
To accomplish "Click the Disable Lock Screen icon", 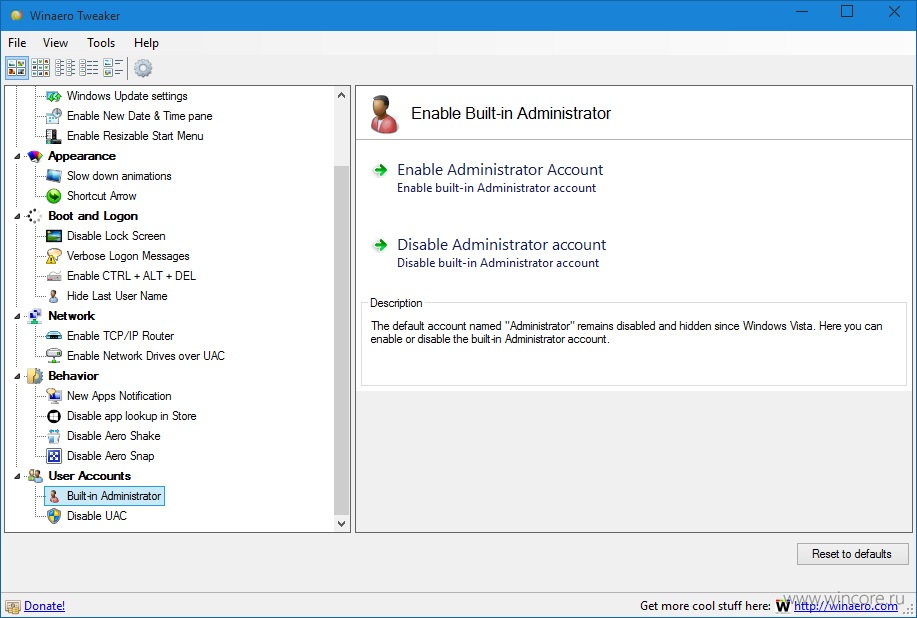I will pyautogui.click(x=54, y=236).
